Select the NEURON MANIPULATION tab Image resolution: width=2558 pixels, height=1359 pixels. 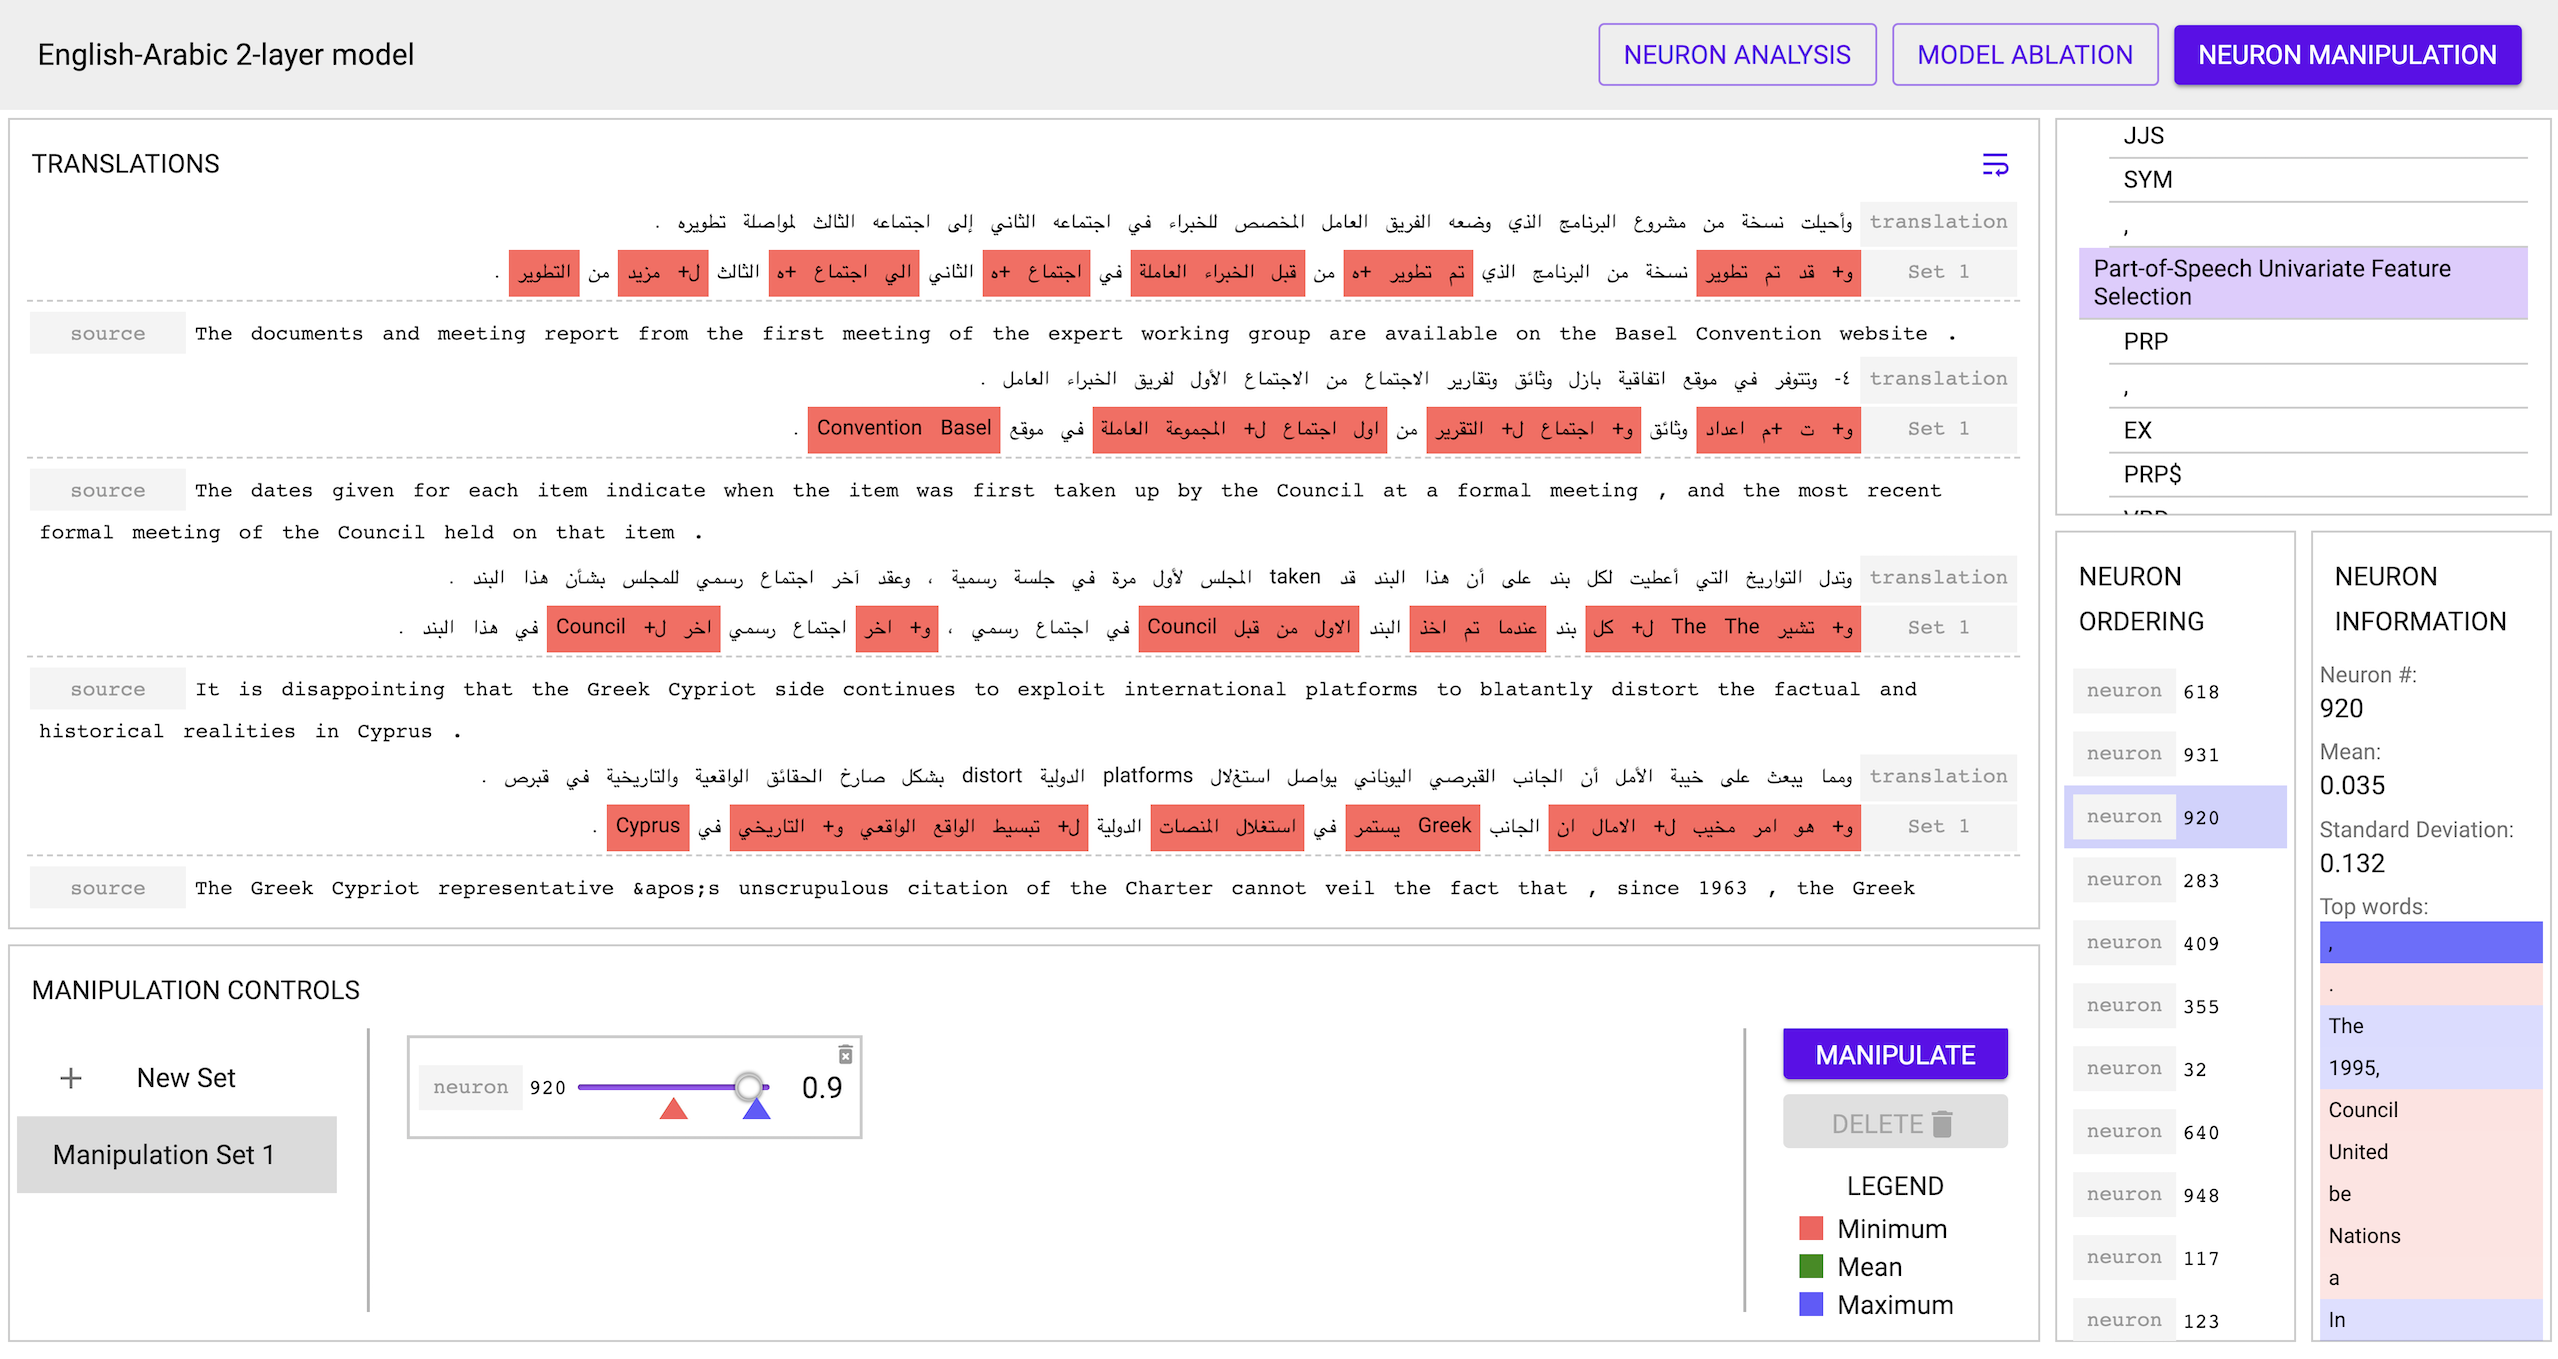2346,55
